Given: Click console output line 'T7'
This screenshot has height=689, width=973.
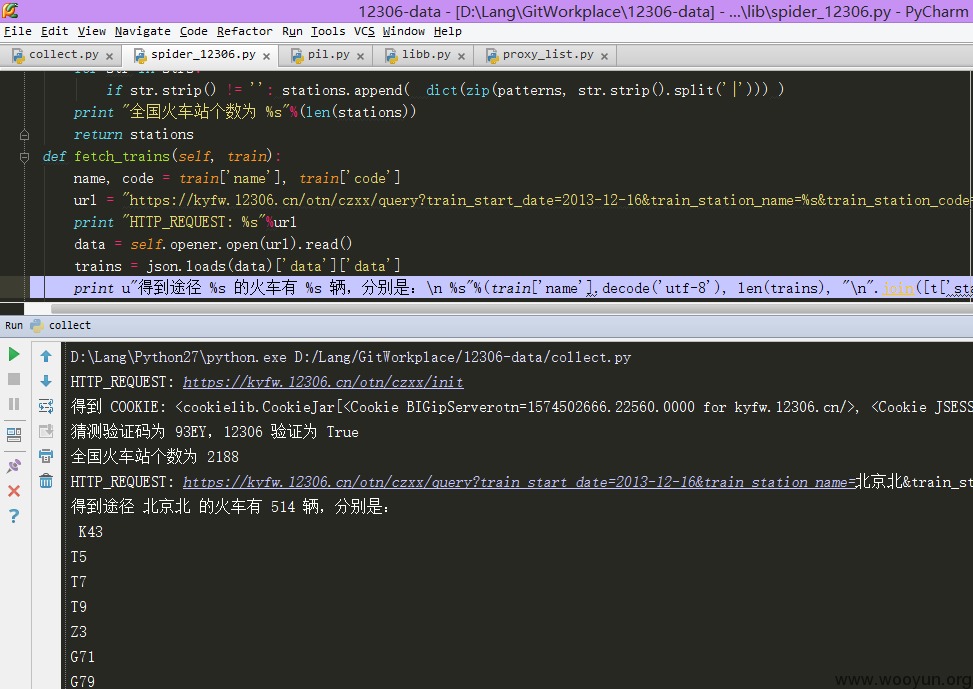Looking at the screenshot, I should (x=79, y=582).
